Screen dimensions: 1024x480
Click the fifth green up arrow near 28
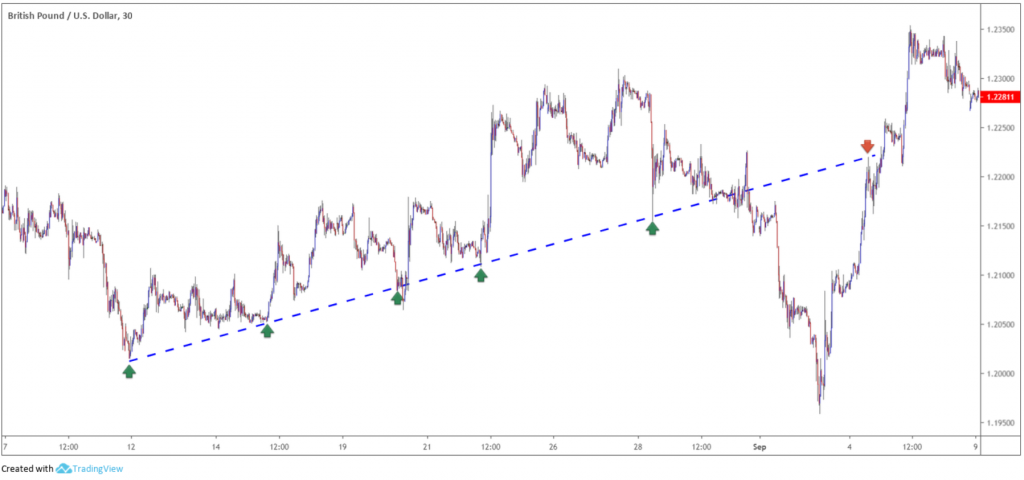coord(652,228)
